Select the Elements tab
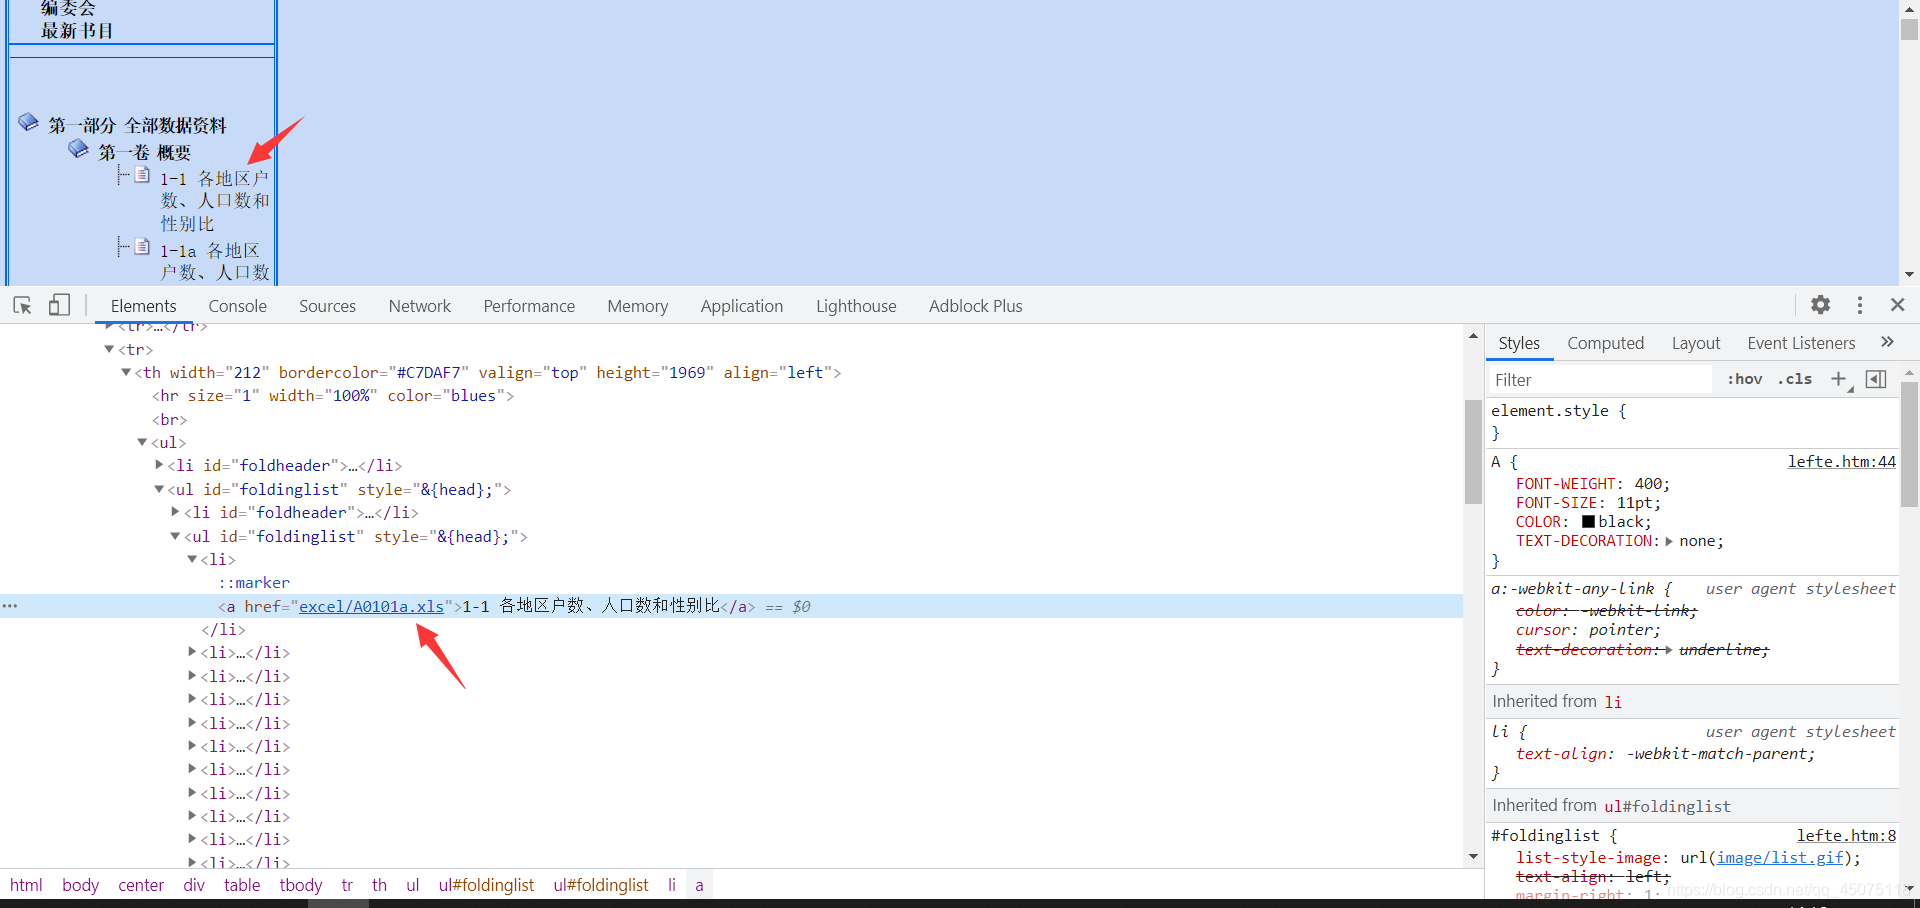1920x908 pixels. pos(143,306)
